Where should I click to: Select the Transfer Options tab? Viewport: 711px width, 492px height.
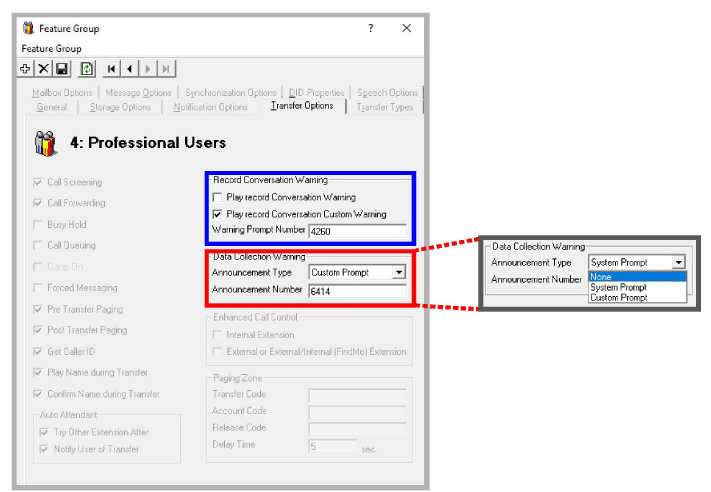302,106
